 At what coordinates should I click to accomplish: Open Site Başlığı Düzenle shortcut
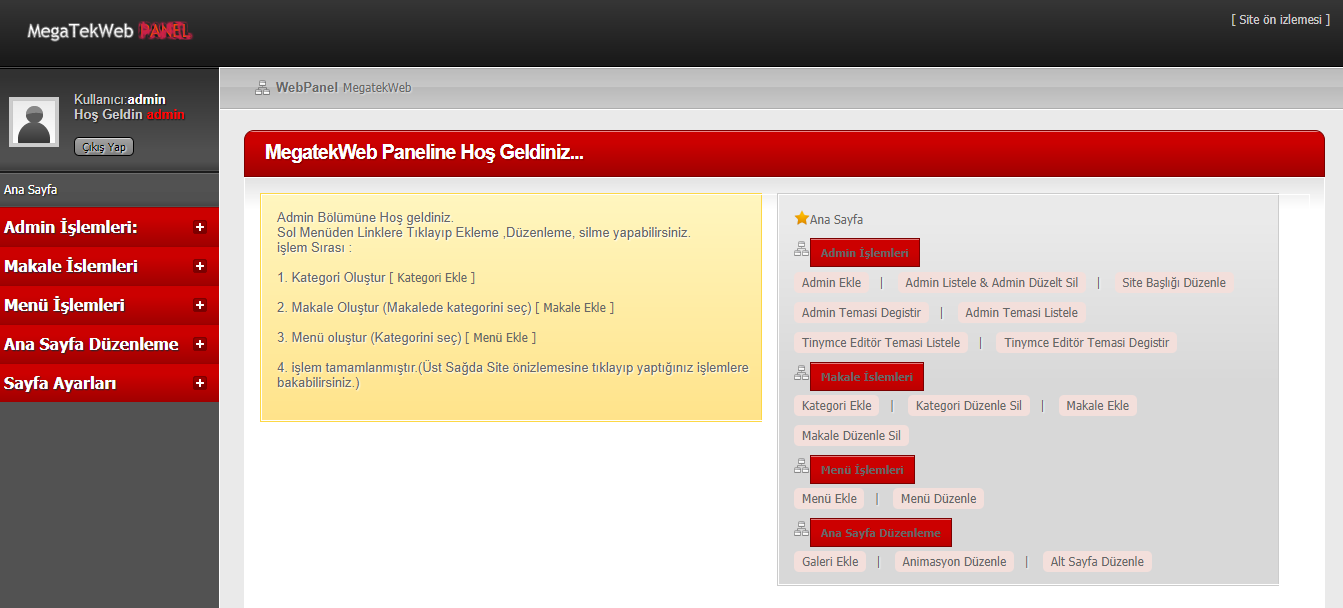(1173, 283)
